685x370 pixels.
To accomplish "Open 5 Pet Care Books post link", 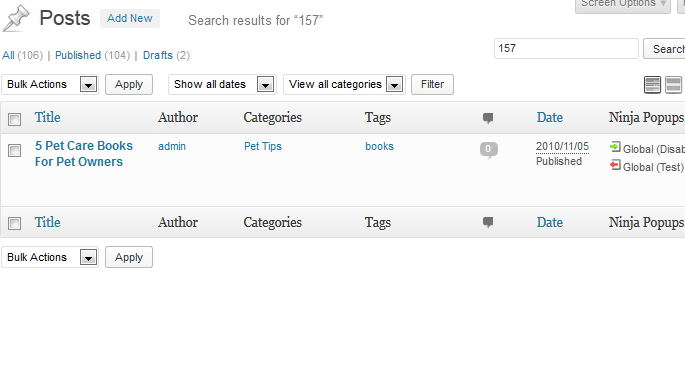I will (84, 154).
